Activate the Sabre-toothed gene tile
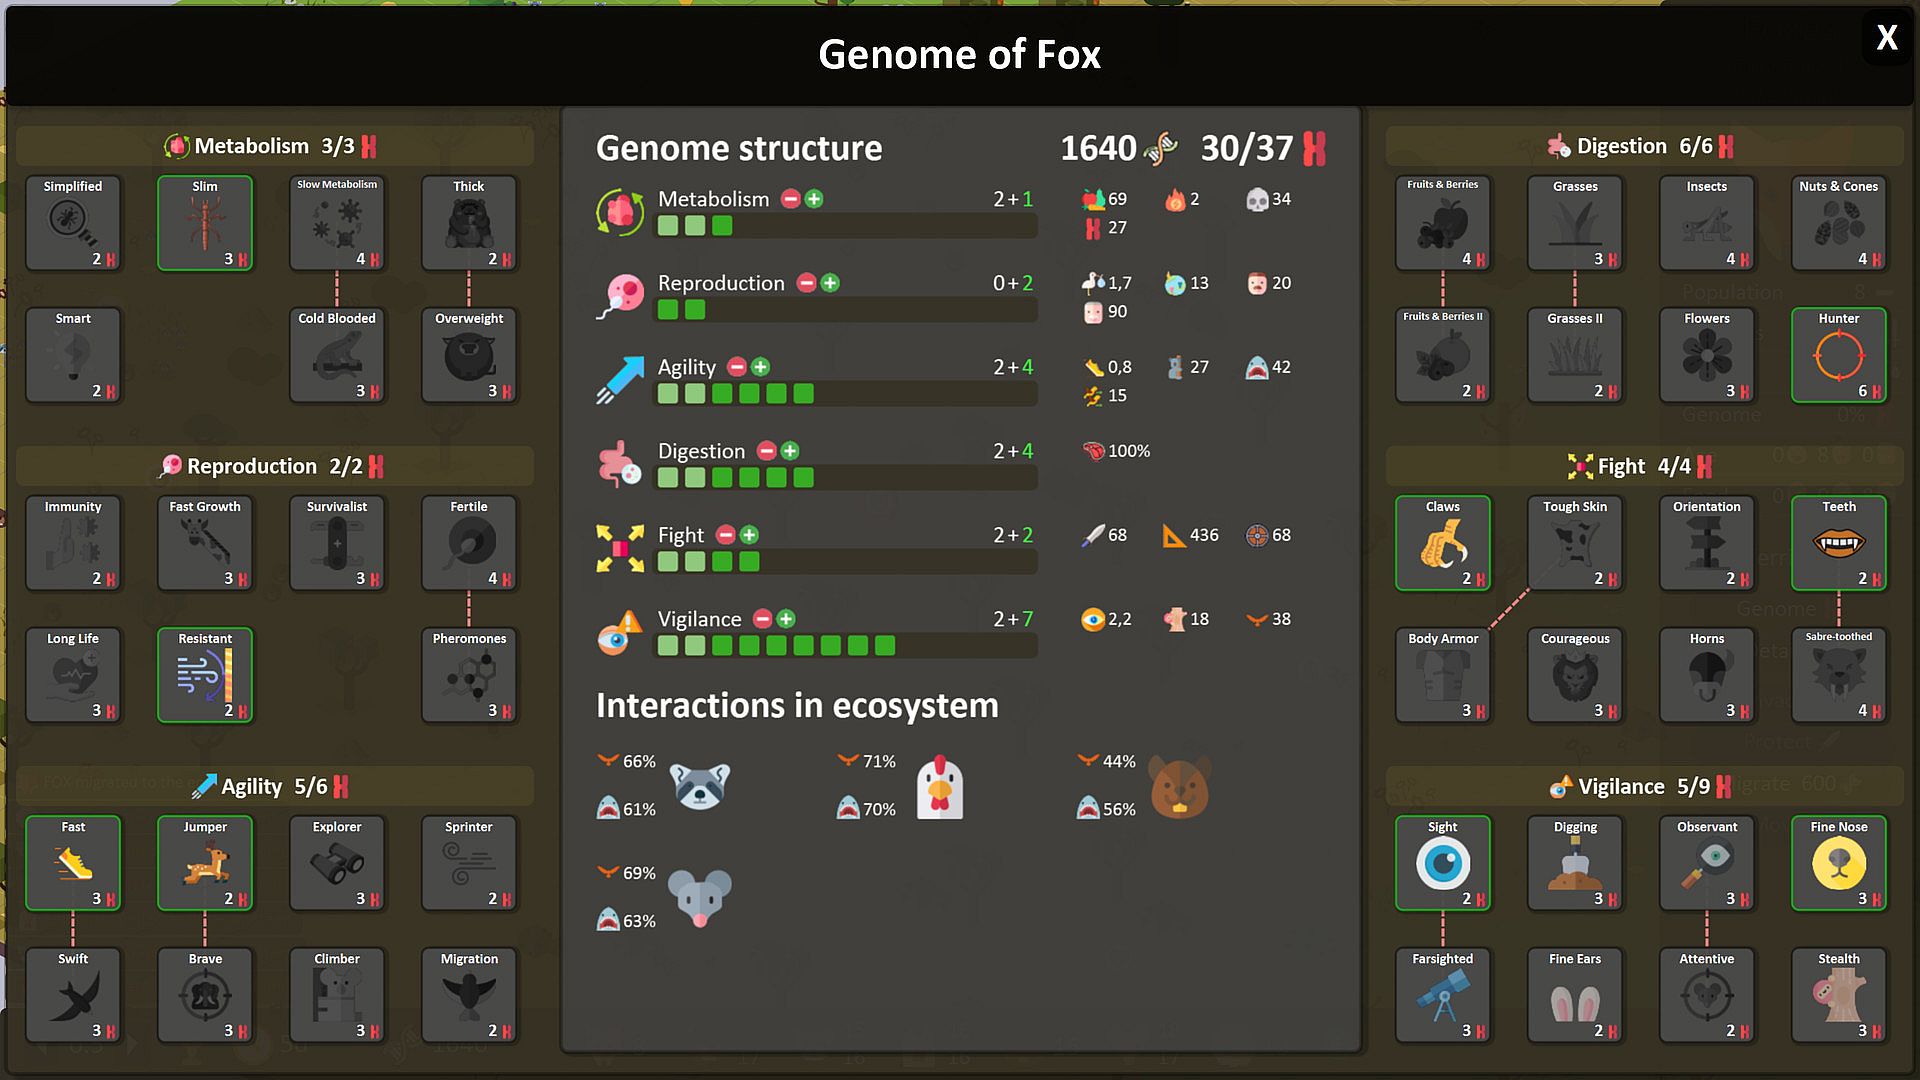The image size is (1920, 1080). tap(1838, 675)
